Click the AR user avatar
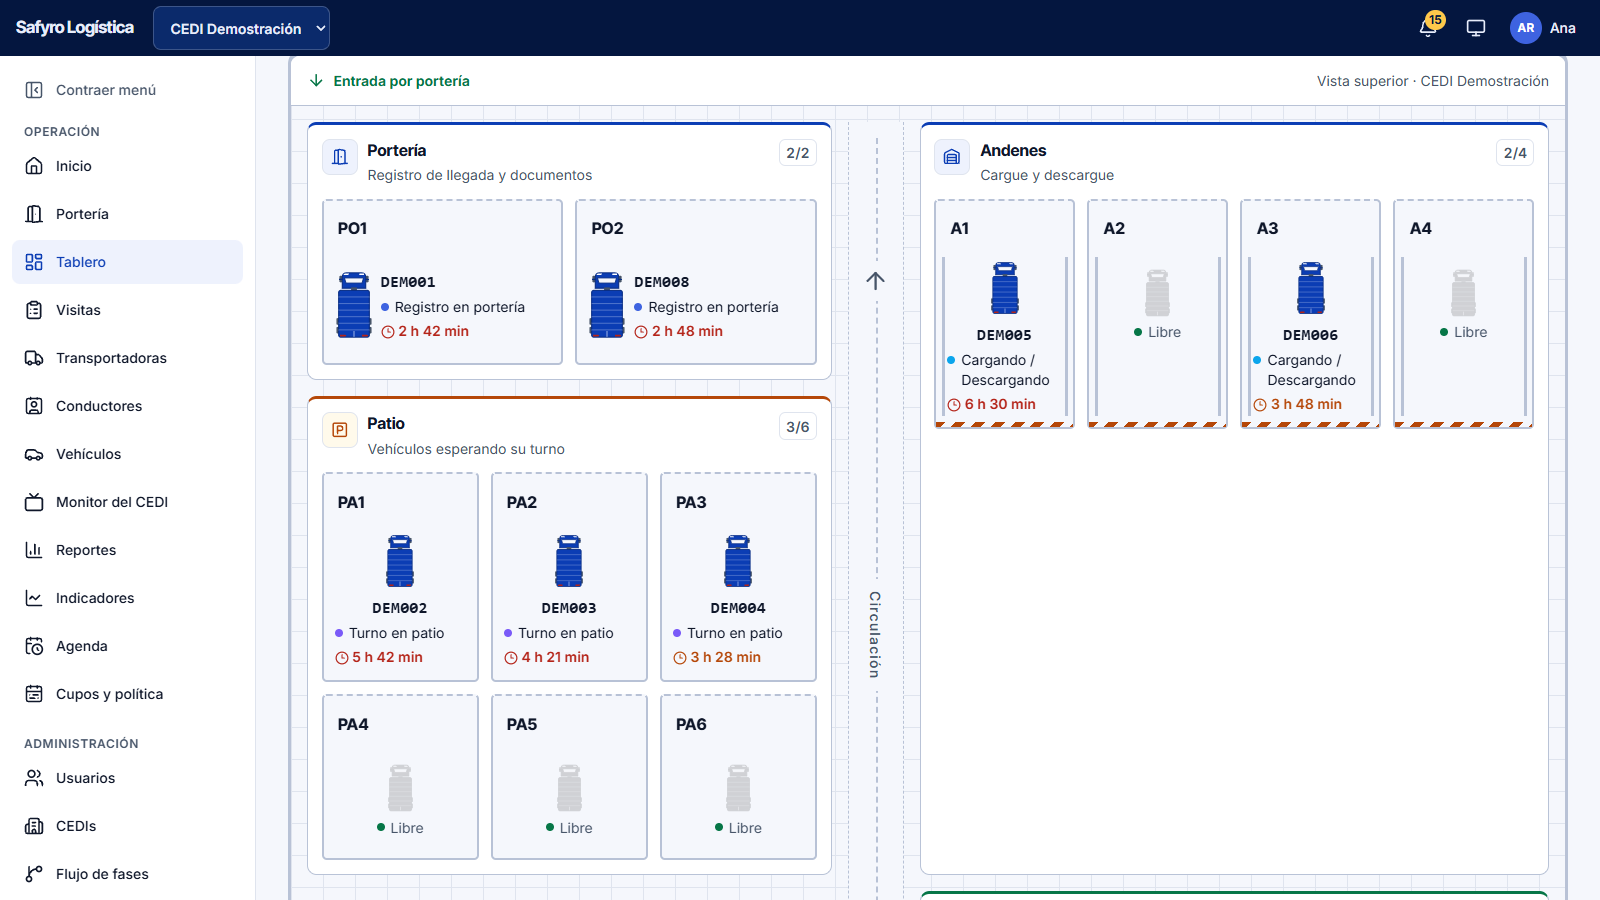 click(1525, 28)
